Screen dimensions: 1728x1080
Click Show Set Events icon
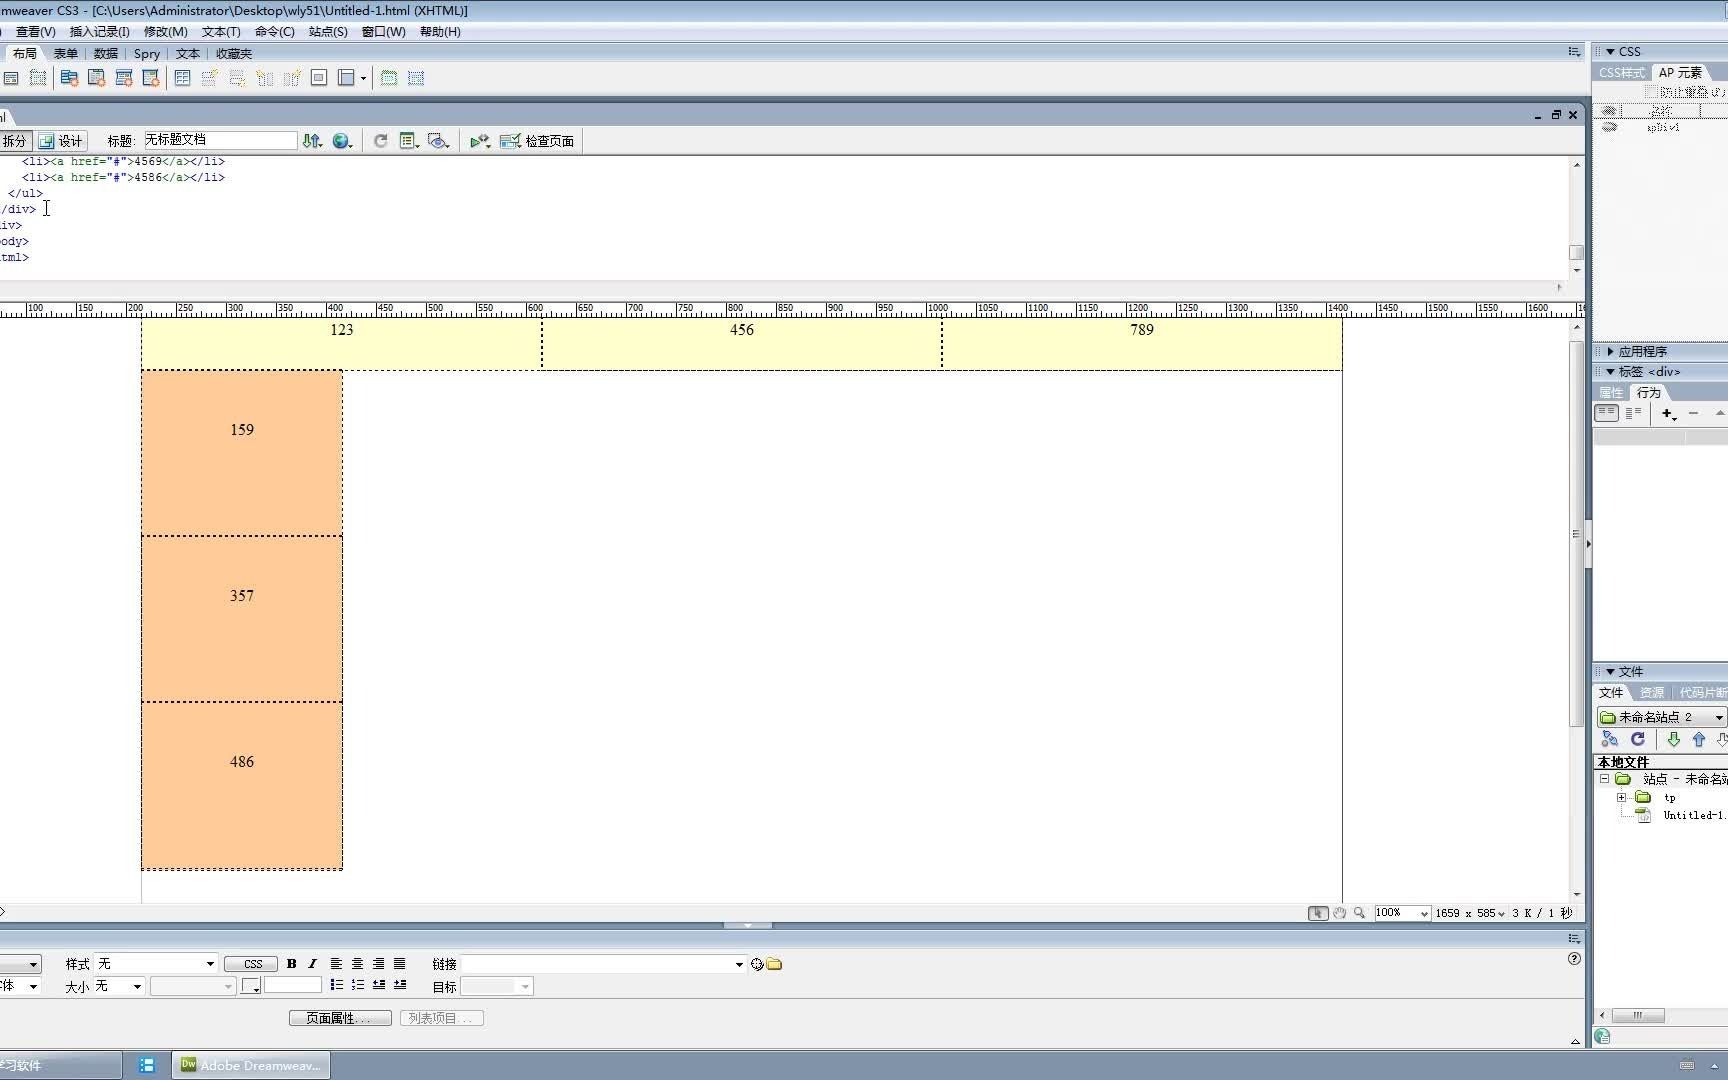click(x=1607, y=412)
